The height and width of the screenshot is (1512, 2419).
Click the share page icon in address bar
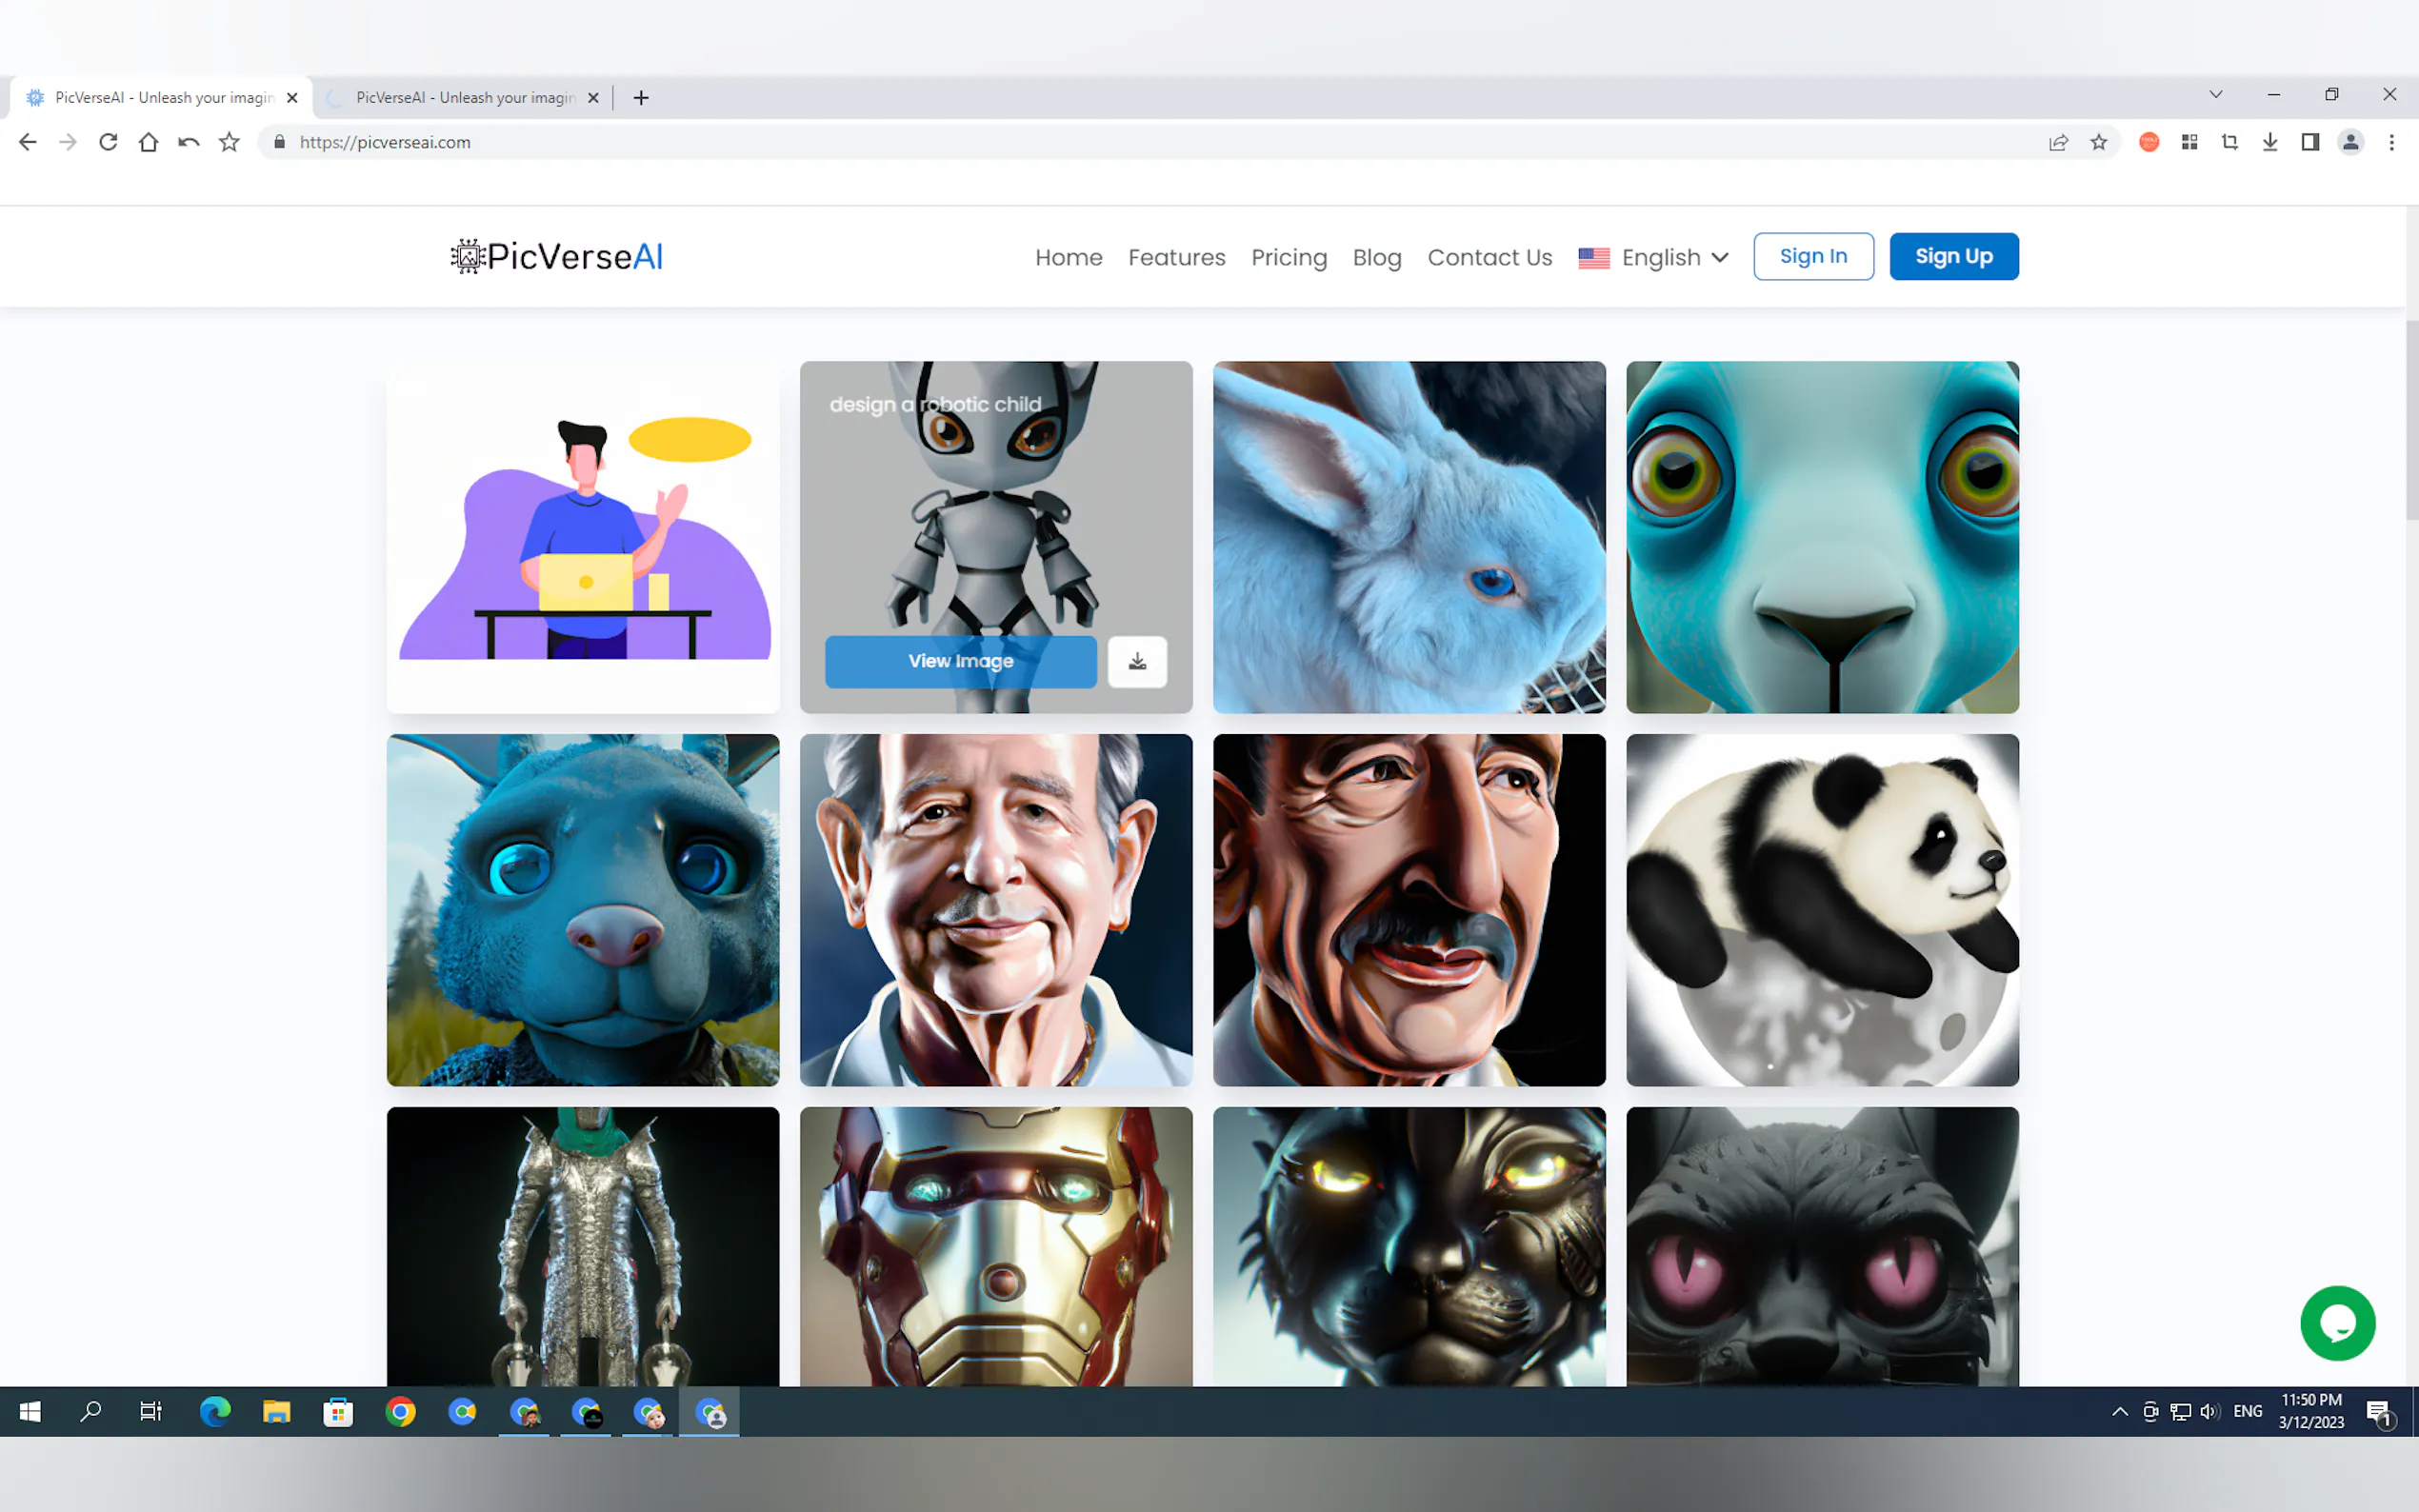tap(2058, 142)
